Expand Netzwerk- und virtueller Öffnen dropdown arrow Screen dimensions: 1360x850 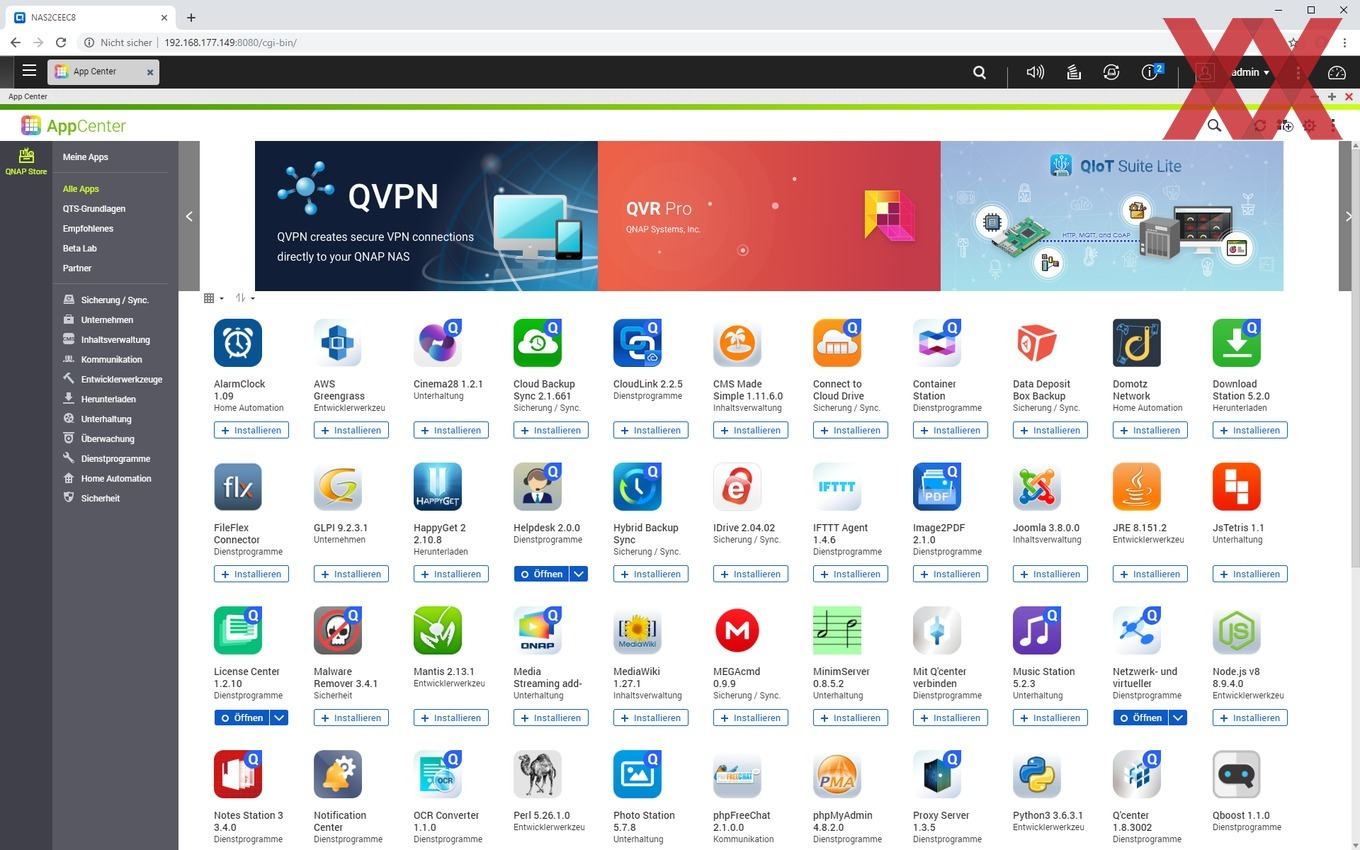(x=1178, y=718)
